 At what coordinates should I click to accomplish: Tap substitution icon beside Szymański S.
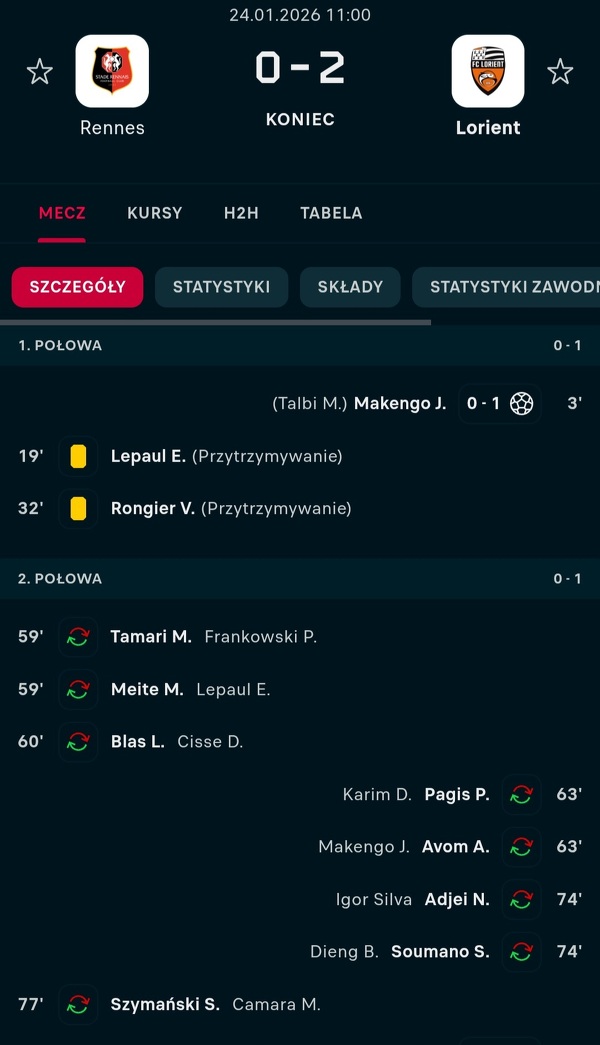click(x=78, y=1004)
